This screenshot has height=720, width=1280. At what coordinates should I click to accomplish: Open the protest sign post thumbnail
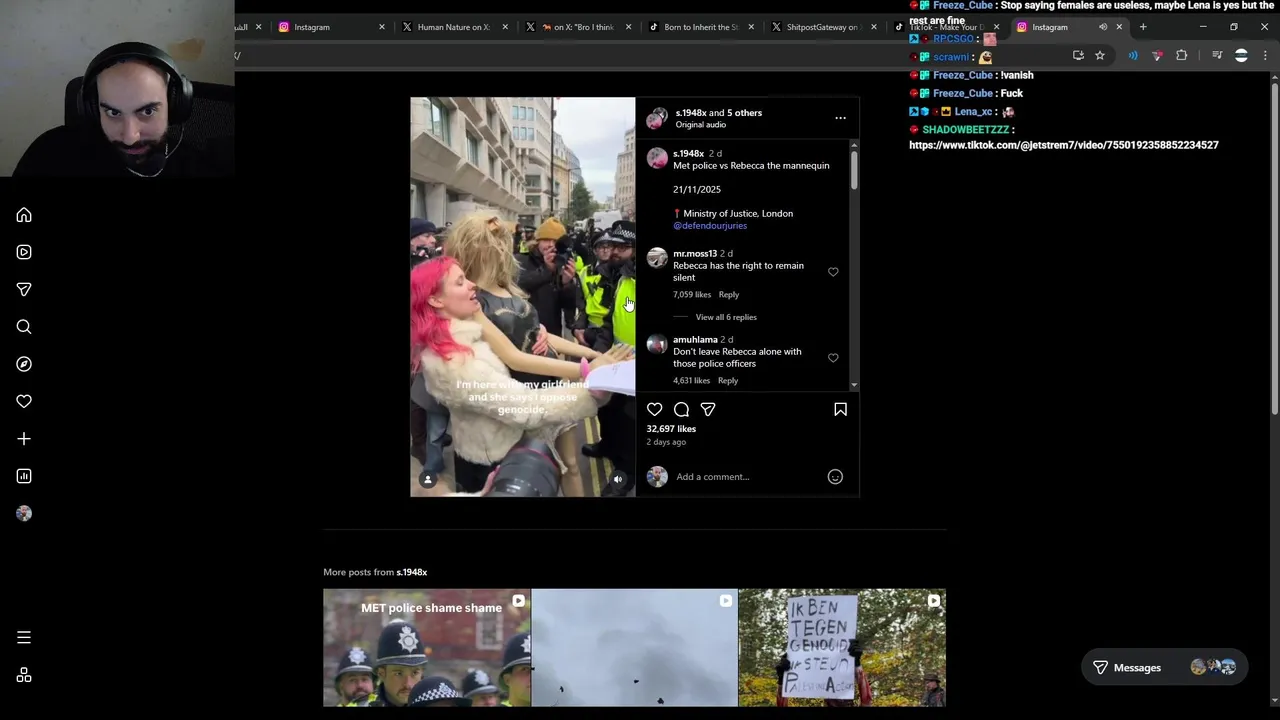pyautogui.click(x=842, y=648)
